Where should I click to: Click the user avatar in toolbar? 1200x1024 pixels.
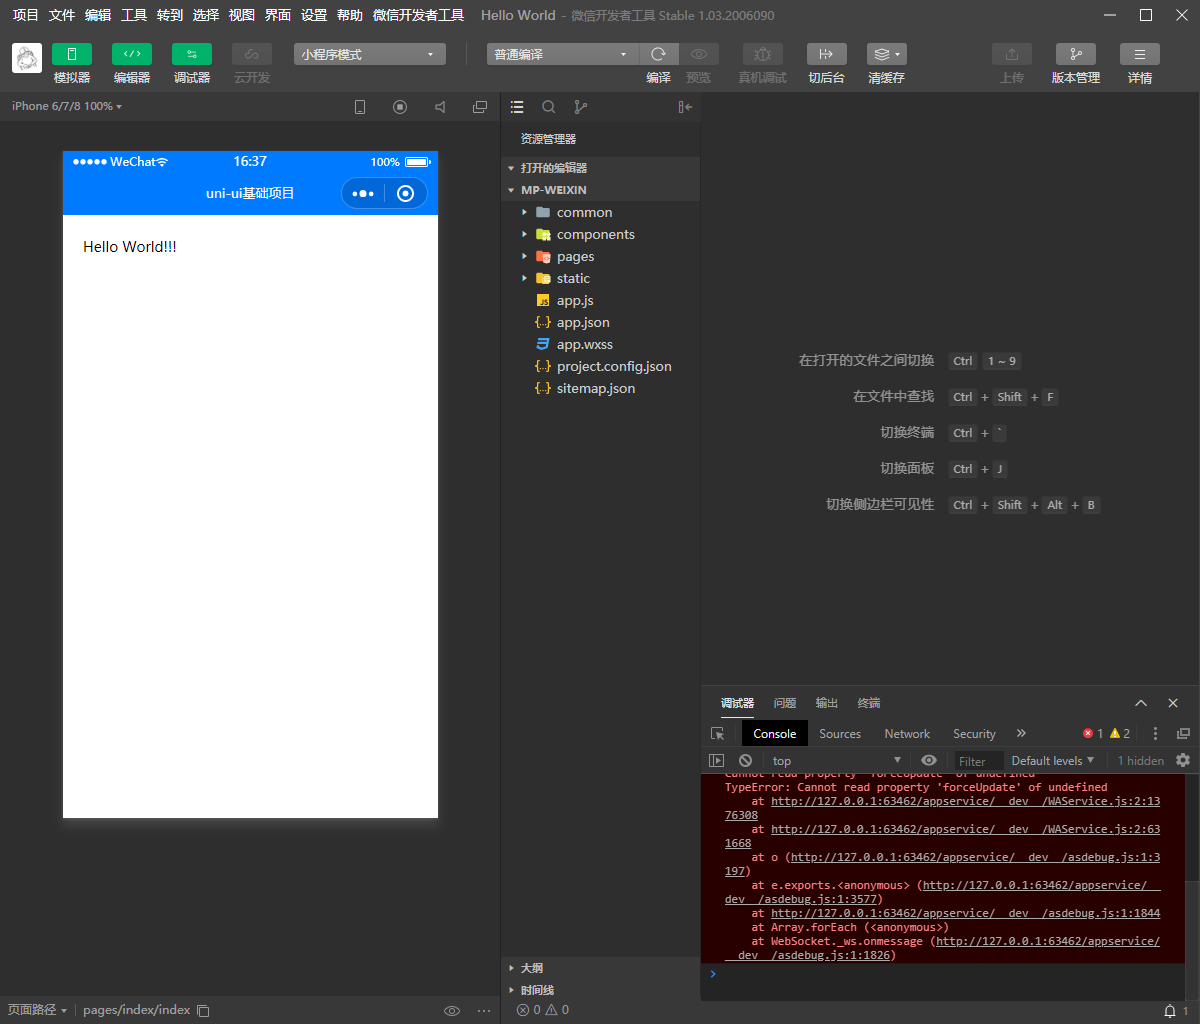coord(27,58)
